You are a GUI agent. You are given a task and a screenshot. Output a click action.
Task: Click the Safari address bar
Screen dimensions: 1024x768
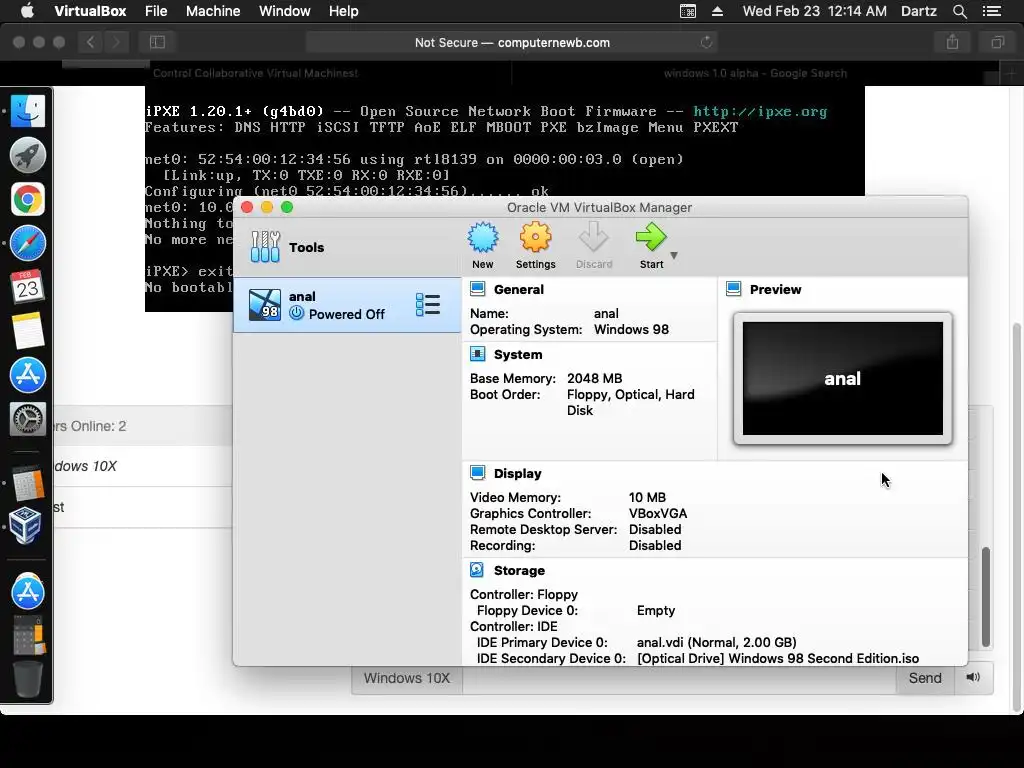(512, 42)
